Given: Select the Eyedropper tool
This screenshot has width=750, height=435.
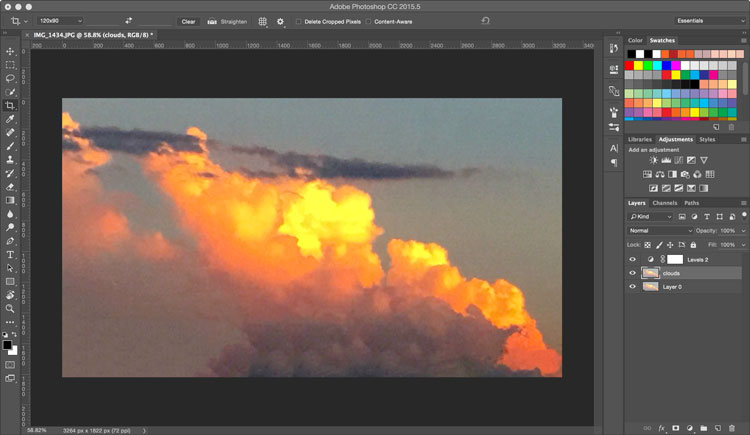Looking at the screenshot, I should tap(10, 119).
